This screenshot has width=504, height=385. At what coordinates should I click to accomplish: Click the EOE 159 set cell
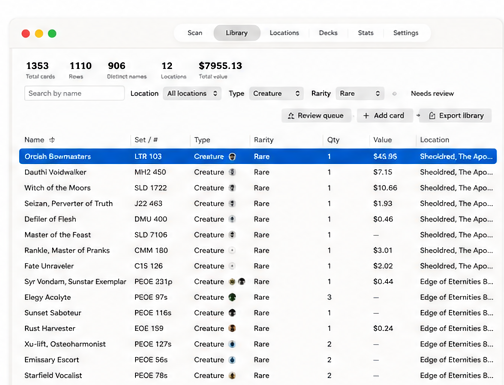(149, 328)
